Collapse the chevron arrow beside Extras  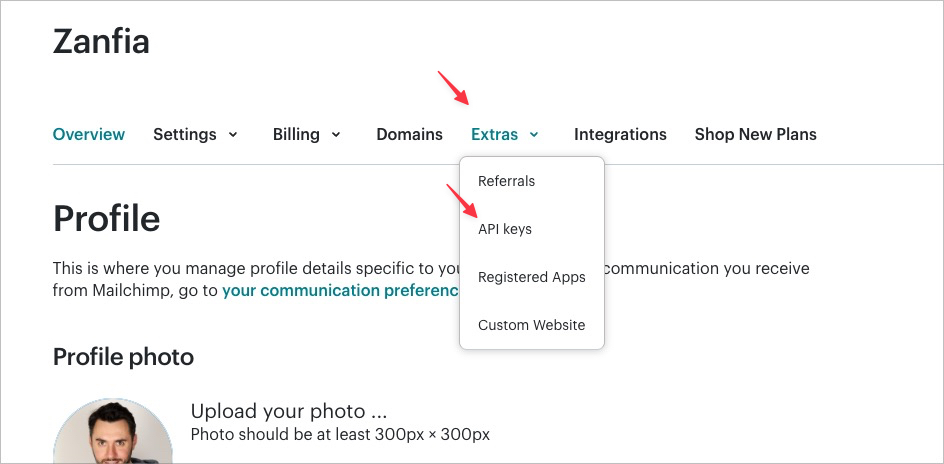click(x=534, y=135)
